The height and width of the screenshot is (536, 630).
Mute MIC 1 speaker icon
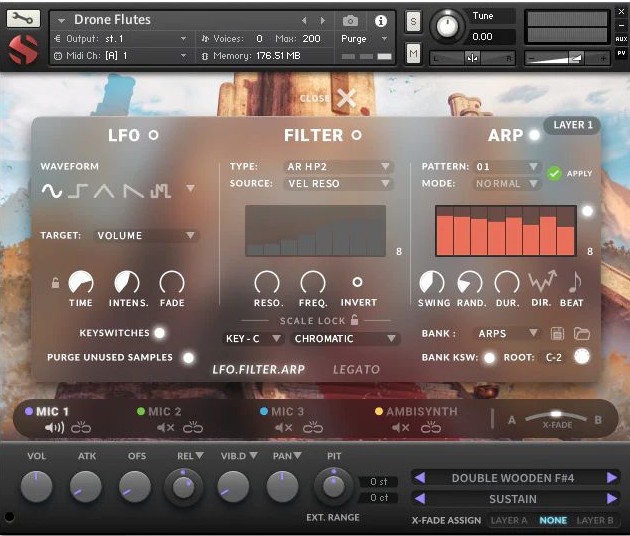pos(55,428)
